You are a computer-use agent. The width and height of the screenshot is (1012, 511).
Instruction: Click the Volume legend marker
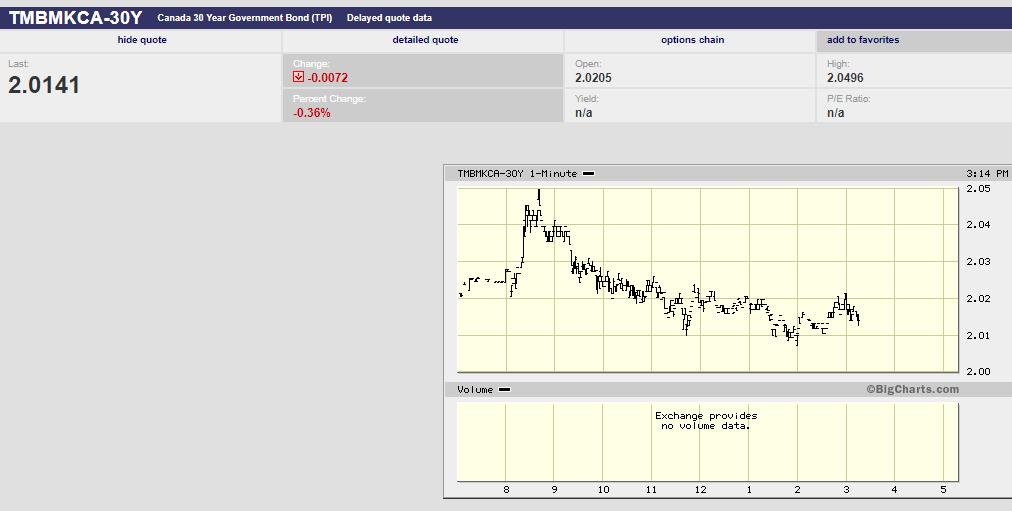(x=504, y=390)
